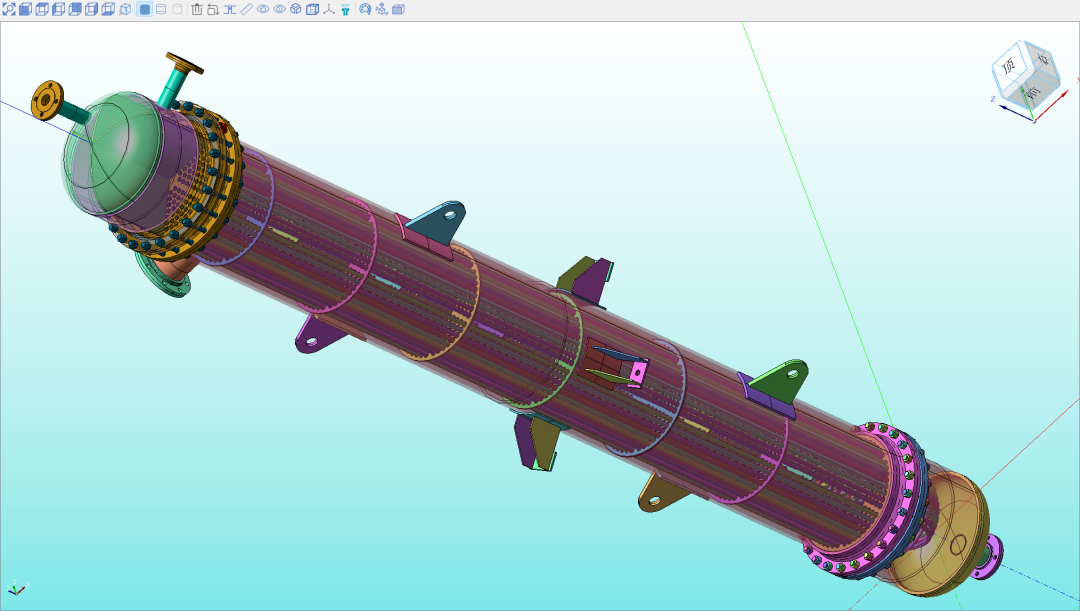This screenshot has width=1080, height=611.
Task: Click the I-beam section toolbar icon
Action: (x=230, y=10)
